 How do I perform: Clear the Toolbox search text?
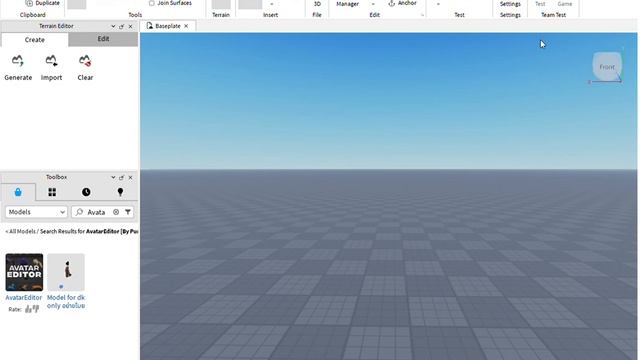[116, 212]
